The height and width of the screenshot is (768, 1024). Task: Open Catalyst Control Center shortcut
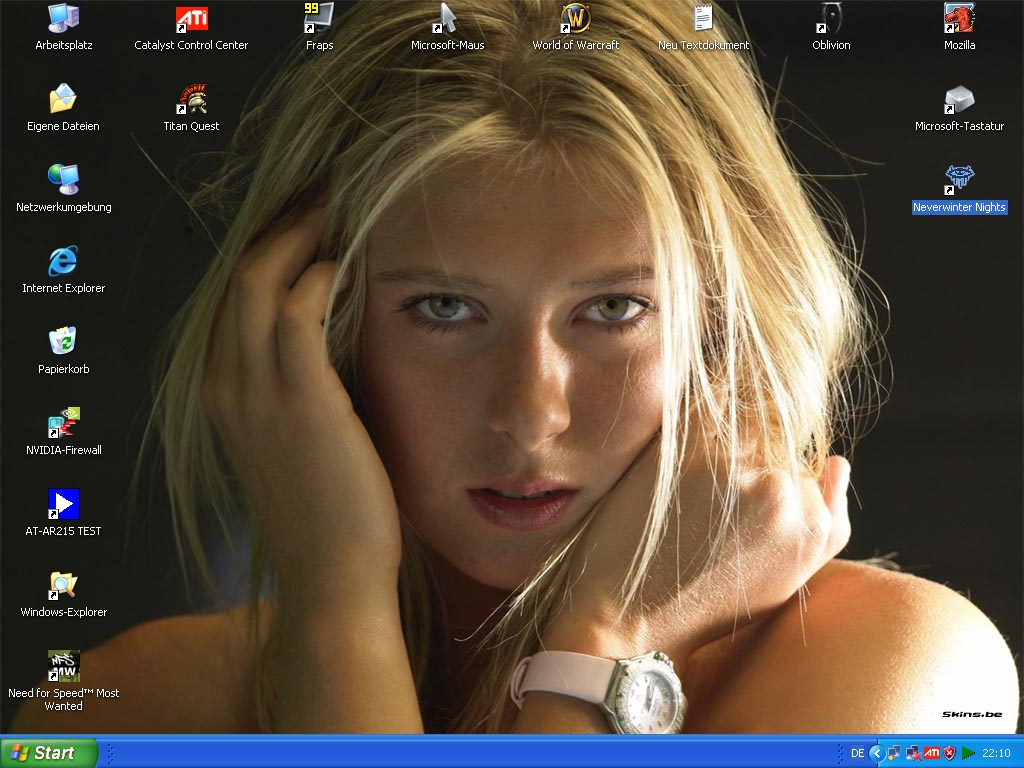click(191, 19)
